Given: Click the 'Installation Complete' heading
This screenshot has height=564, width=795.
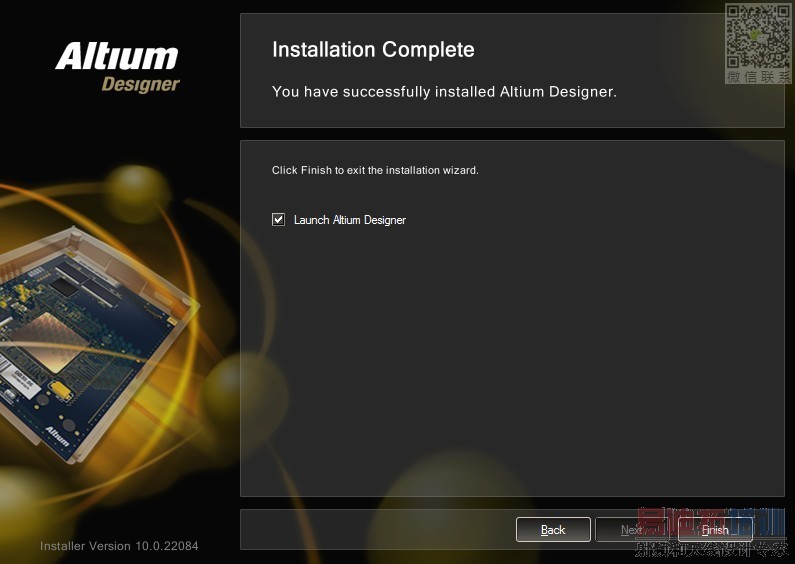Looking at the screenshot, I should 373,50.
